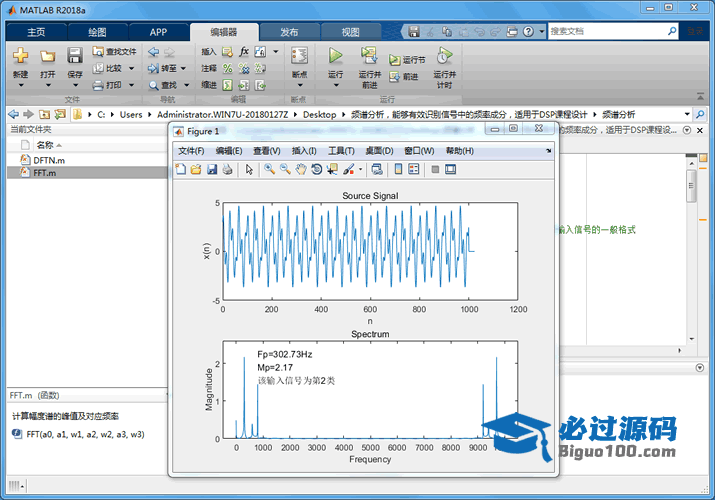715x500 pixels.
Task: Print the figure from Figure 1 toolbar
Action: tap(227, 170)
